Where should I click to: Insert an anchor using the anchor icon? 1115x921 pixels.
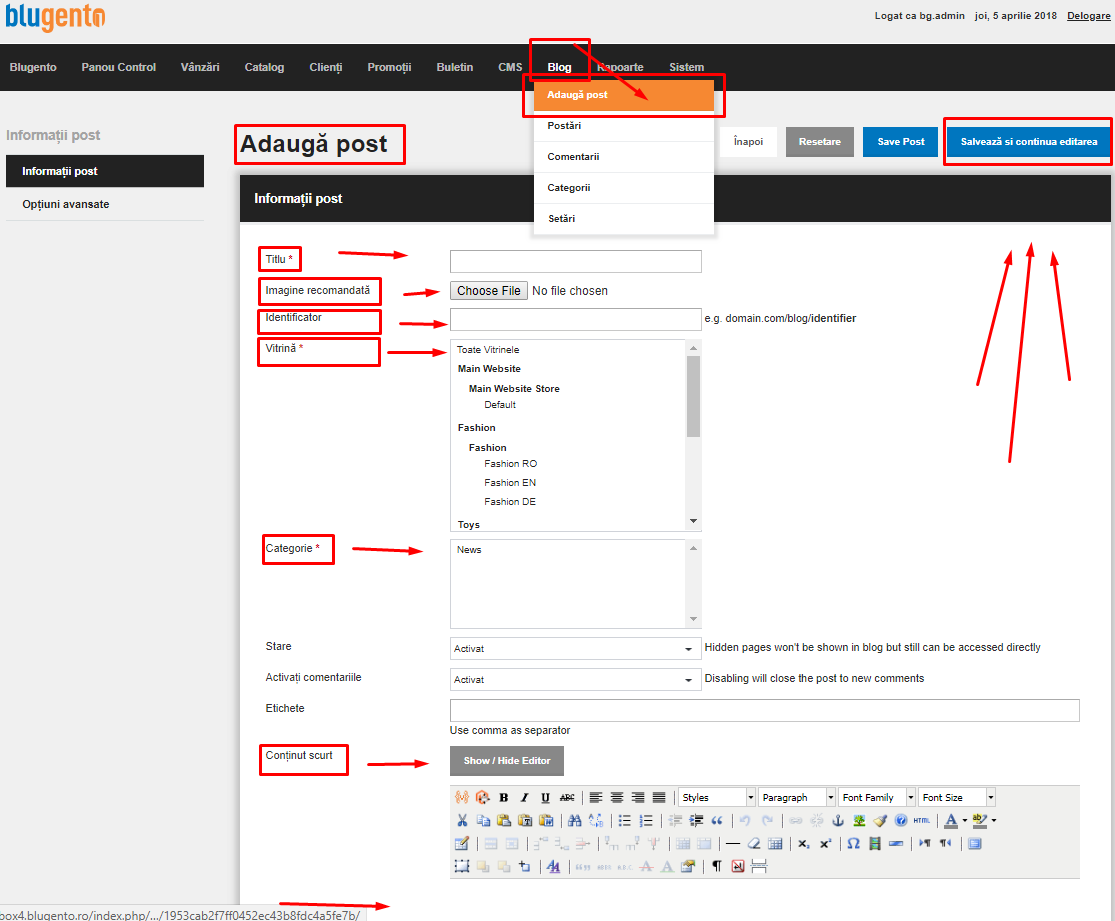click(838, 820)
